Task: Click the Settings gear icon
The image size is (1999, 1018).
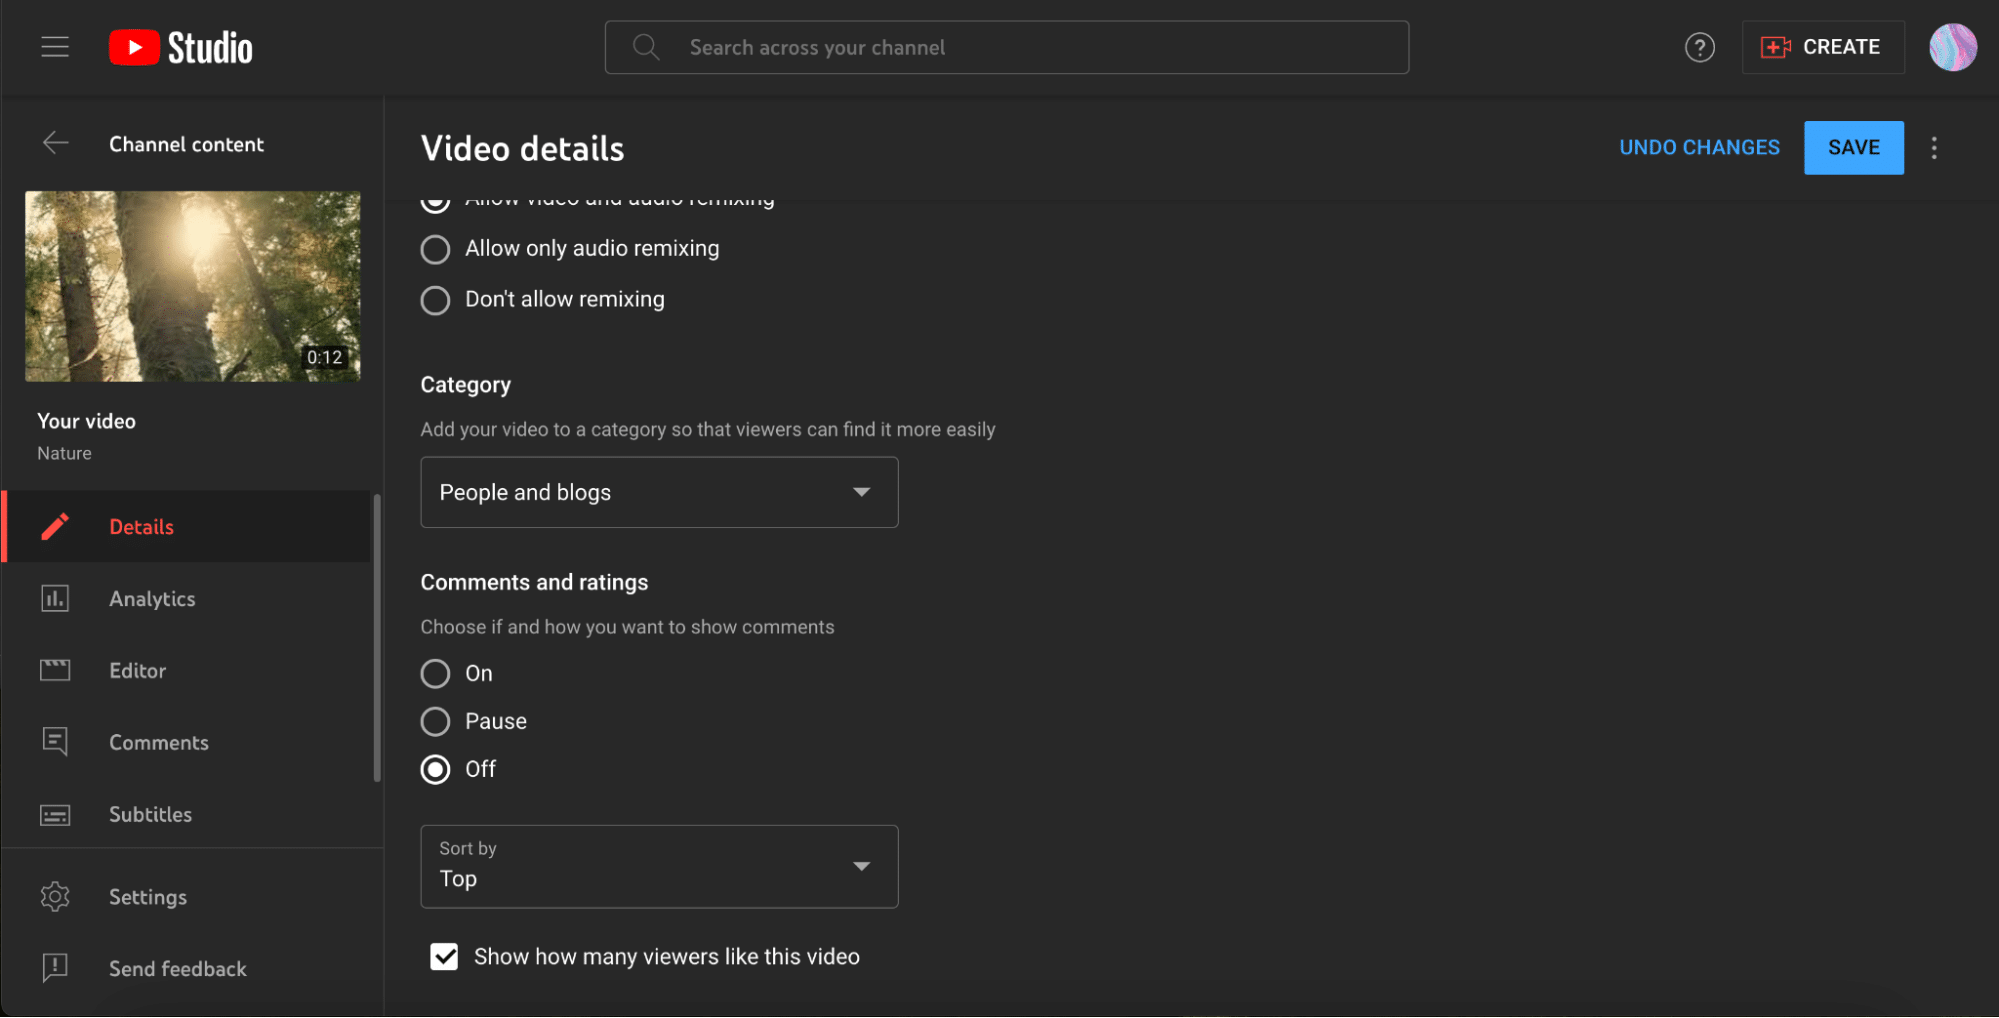Action: [55, 896]
